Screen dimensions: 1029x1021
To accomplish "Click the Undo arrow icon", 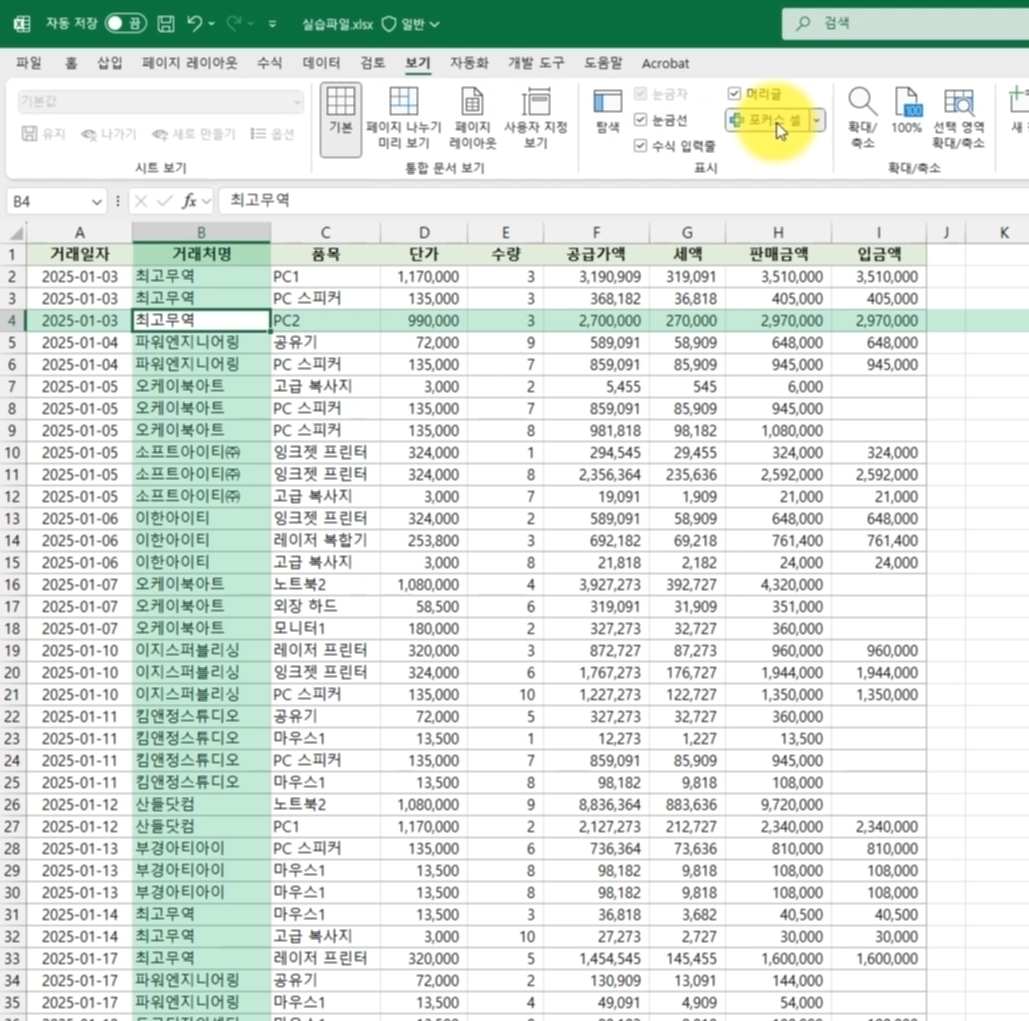I will coord(195,24).
